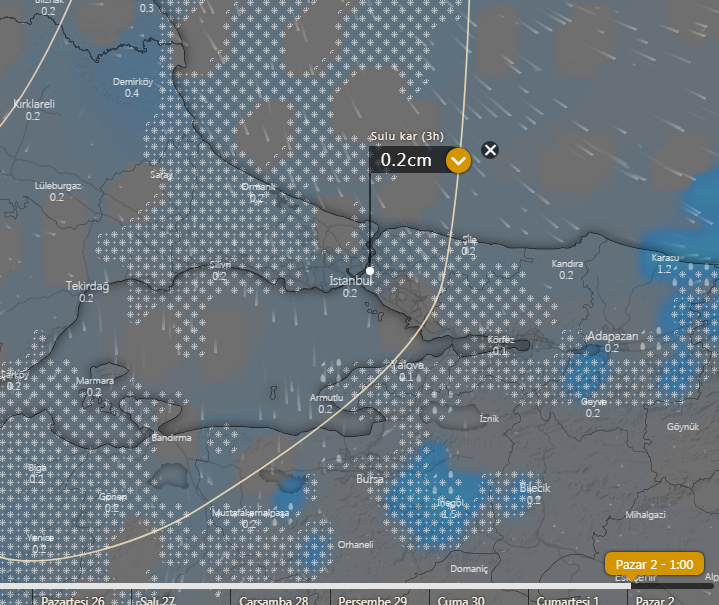Click the Mihalgazi label

point(645,515)
